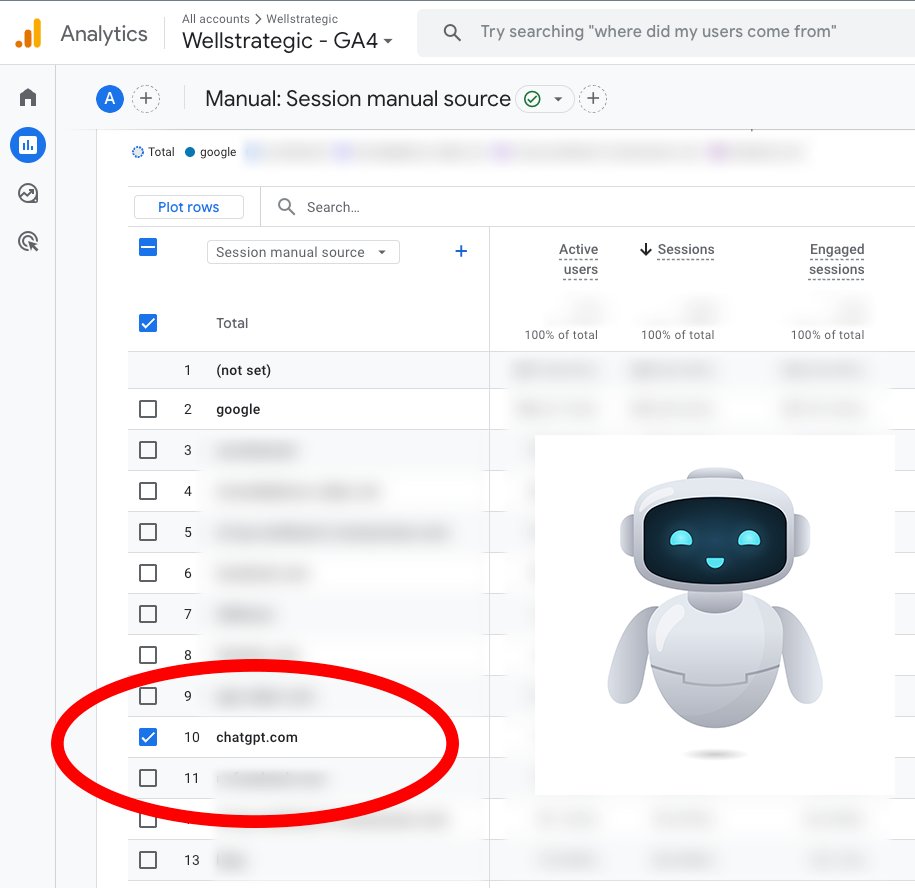Click the chatgpt.com row label
The height and width of the screenshot is (888, 915).
point(257,737)
